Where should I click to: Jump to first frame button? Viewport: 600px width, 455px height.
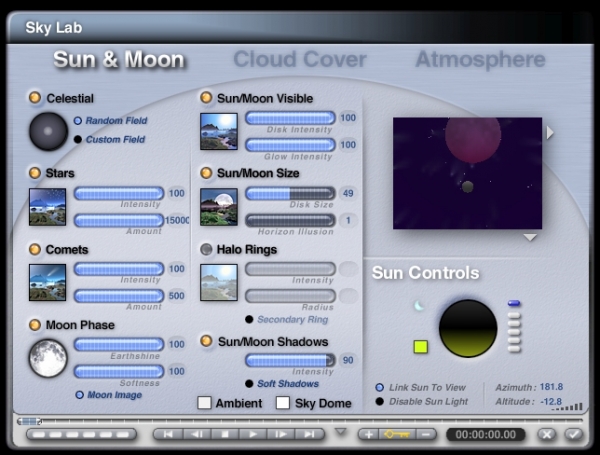click(168, 434)
